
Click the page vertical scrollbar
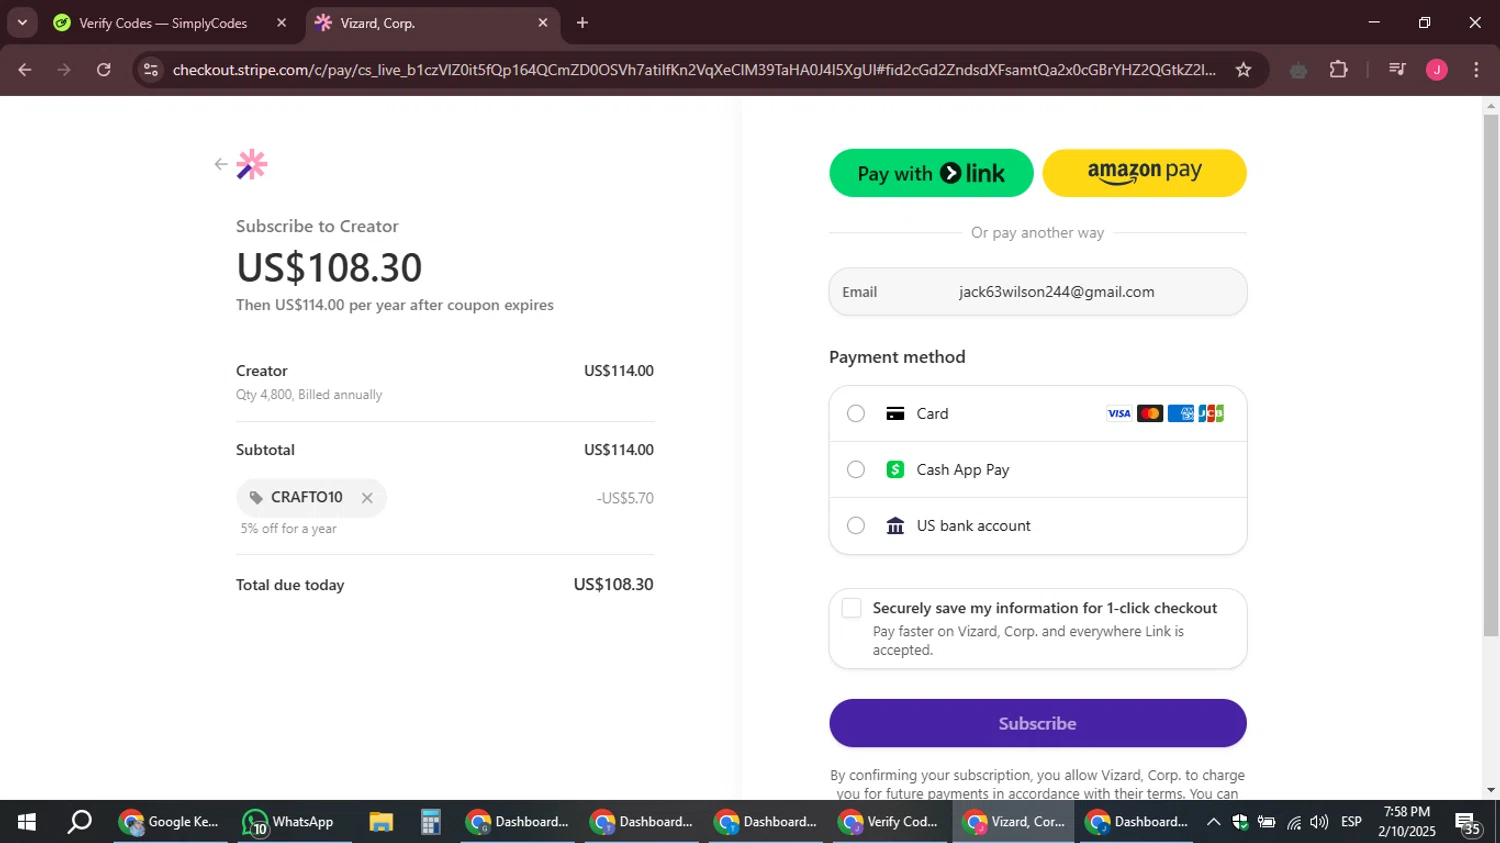(x=1491, y=375)
